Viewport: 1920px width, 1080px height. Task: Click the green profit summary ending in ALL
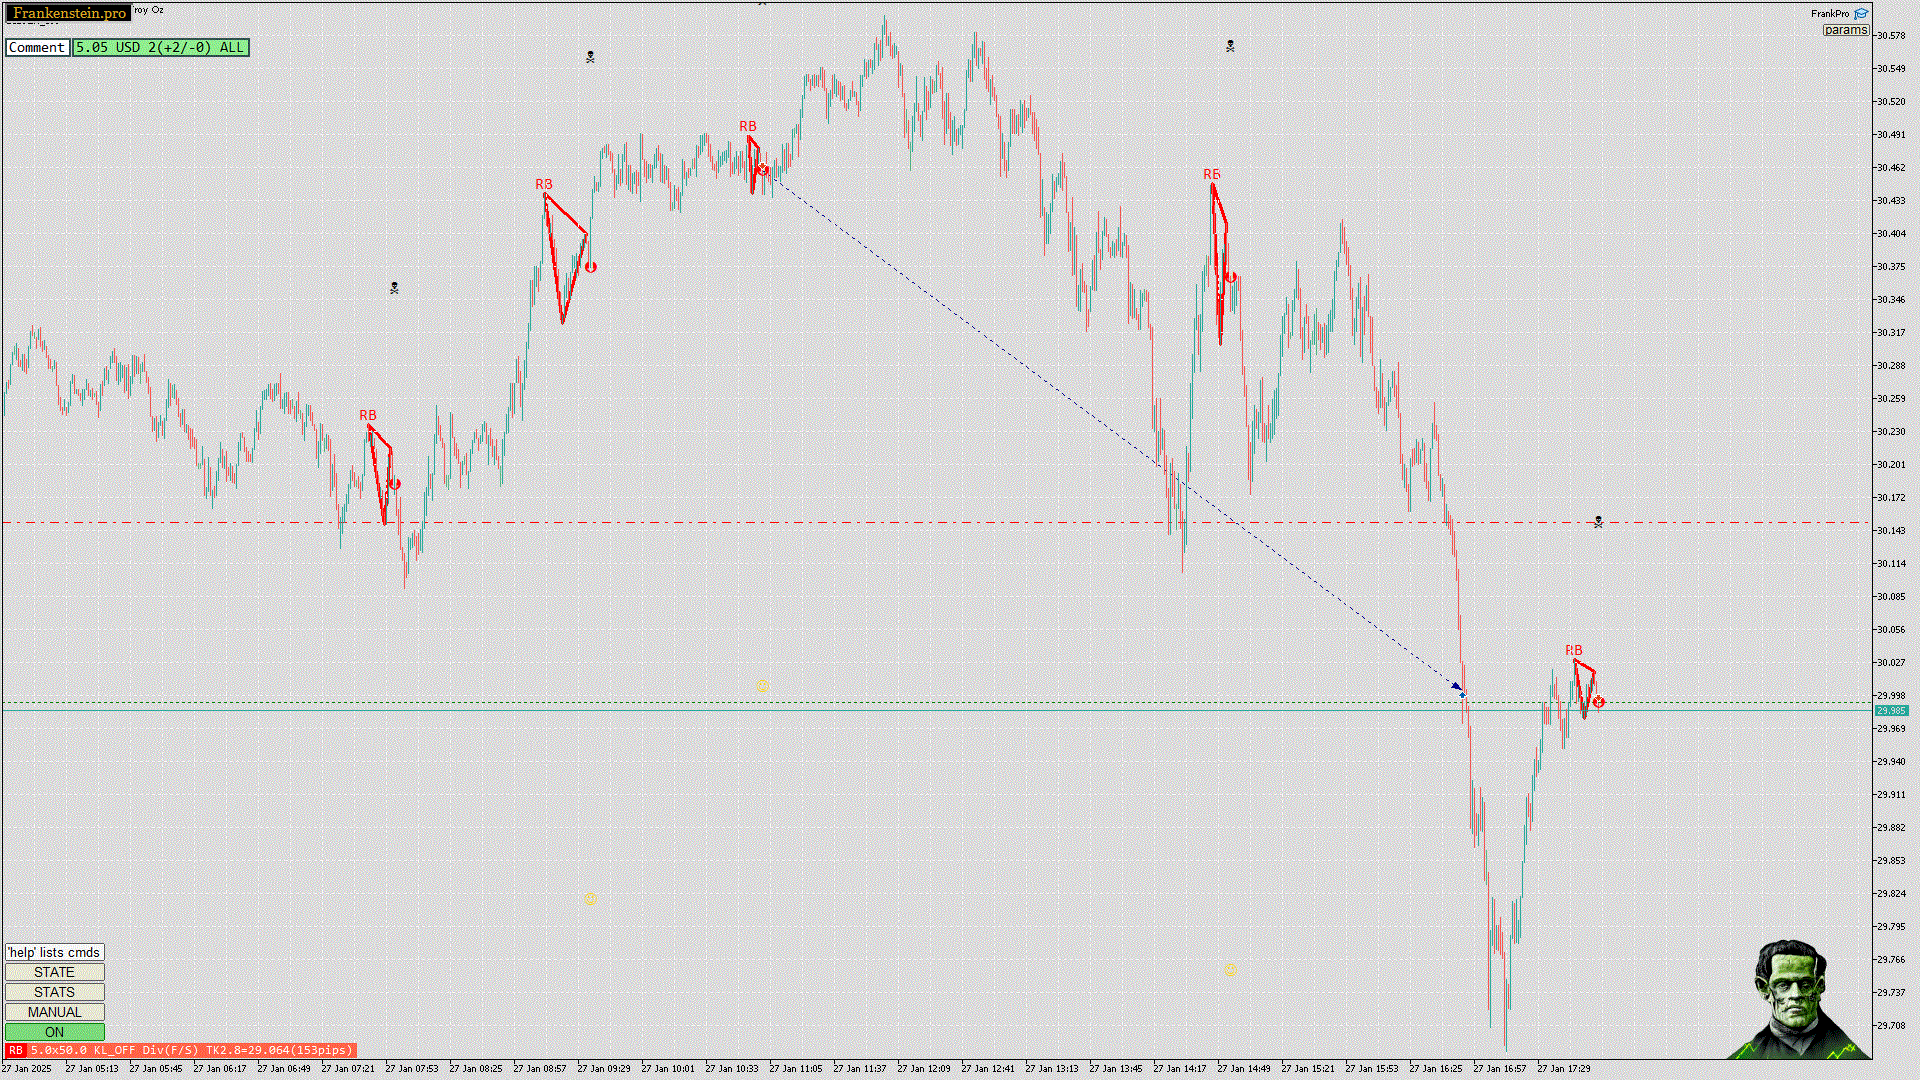[x=160, y=47]
